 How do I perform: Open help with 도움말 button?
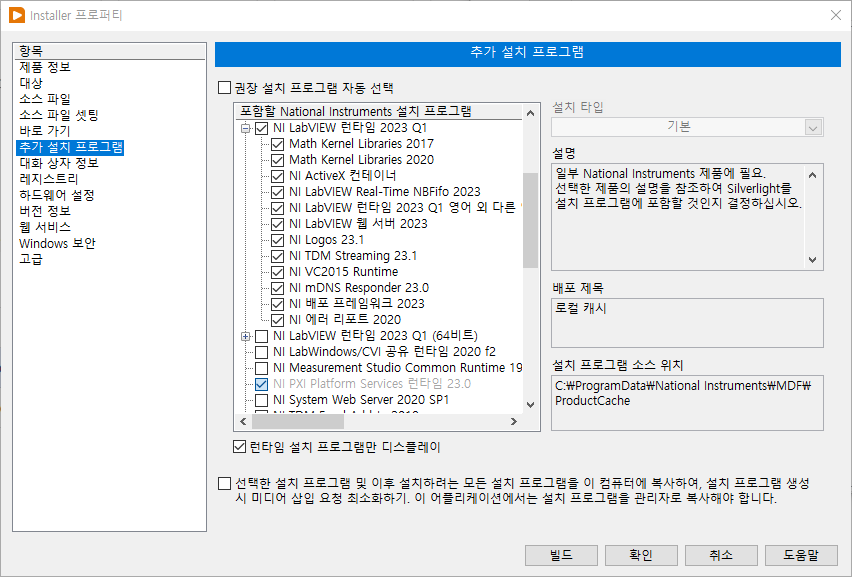(801, 555)
